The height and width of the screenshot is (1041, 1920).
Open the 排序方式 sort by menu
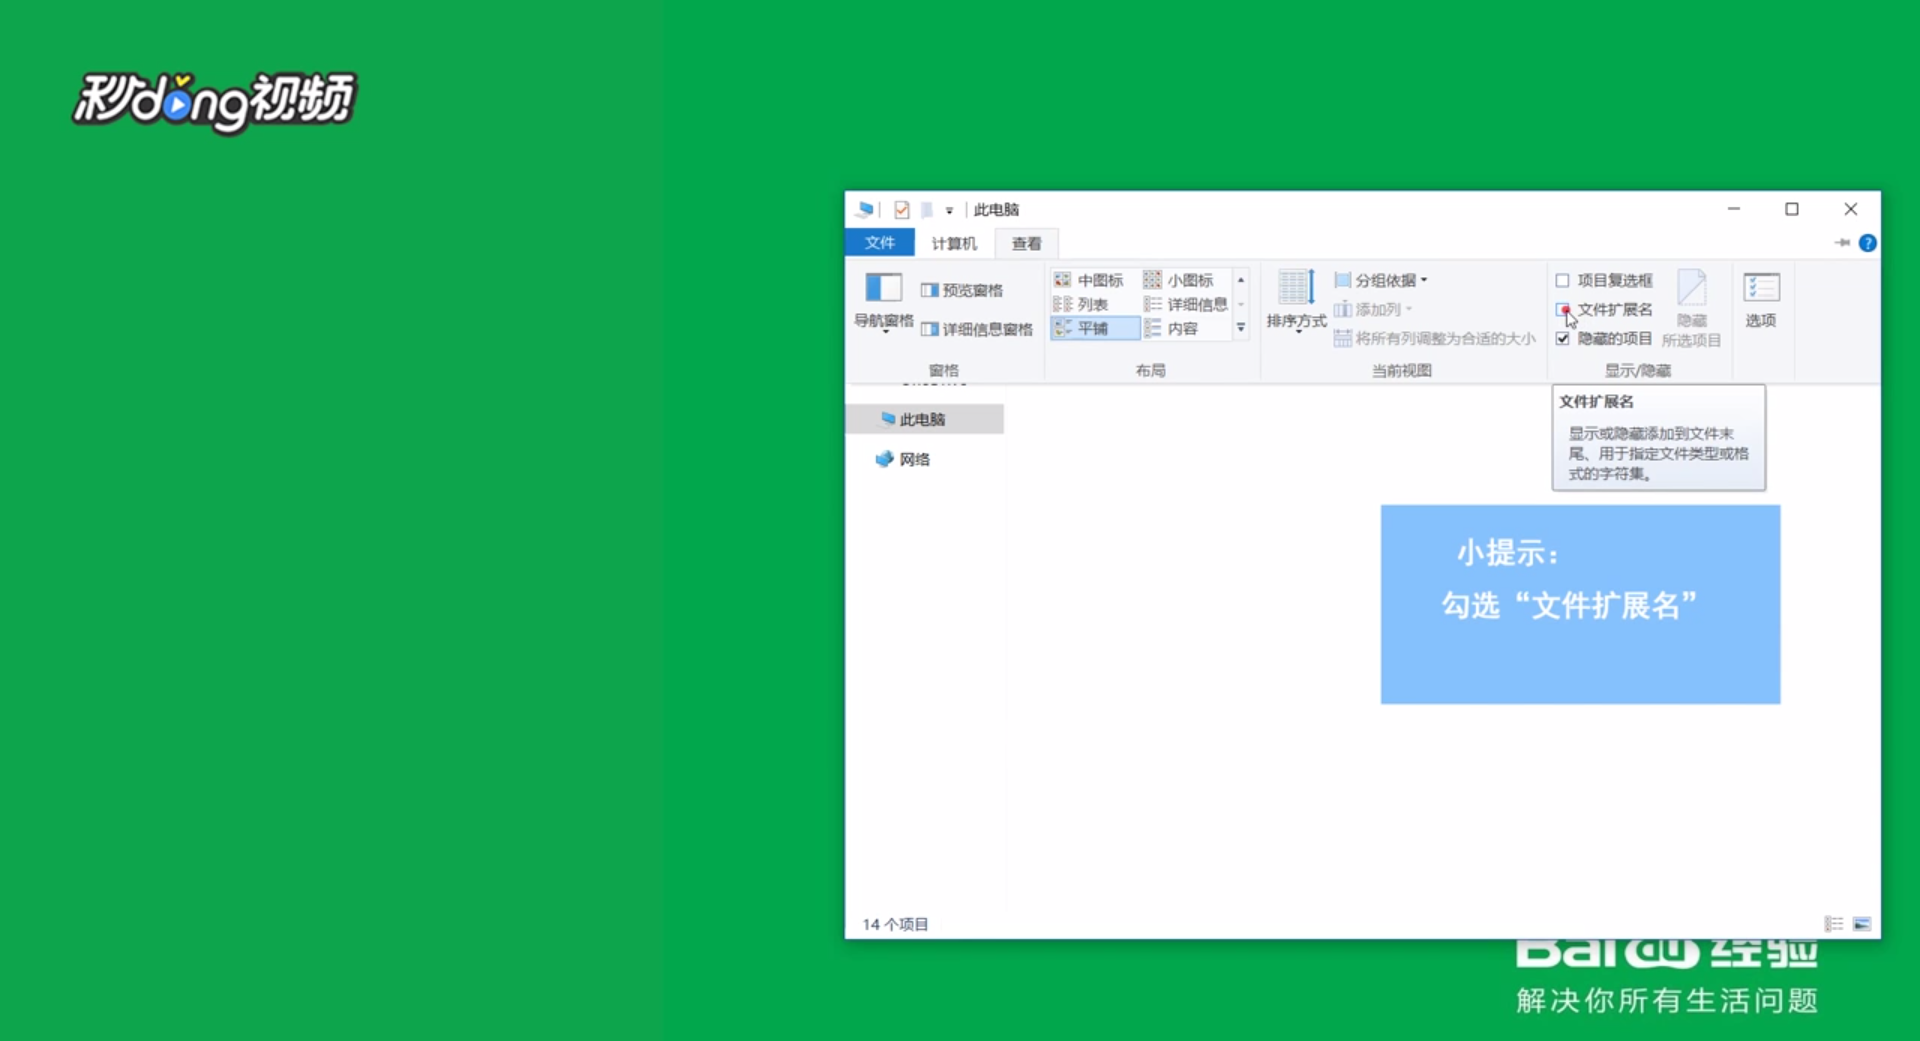1296,301
